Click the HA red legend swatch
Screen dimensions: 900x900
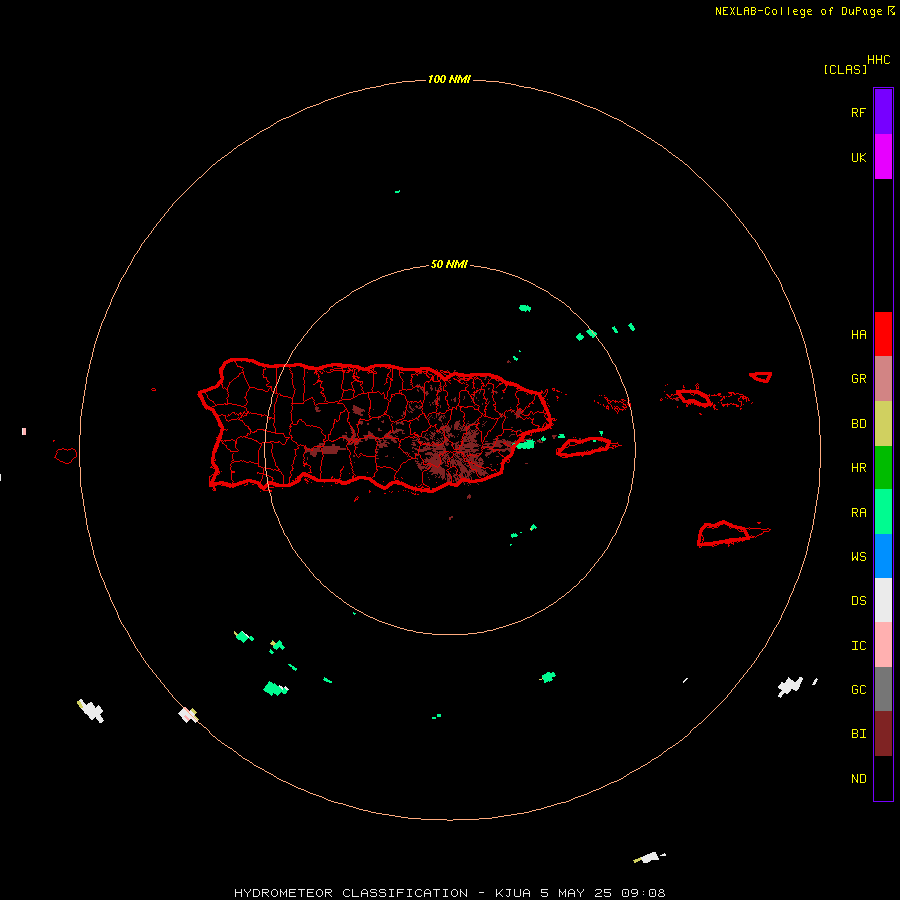pos(883,334)
